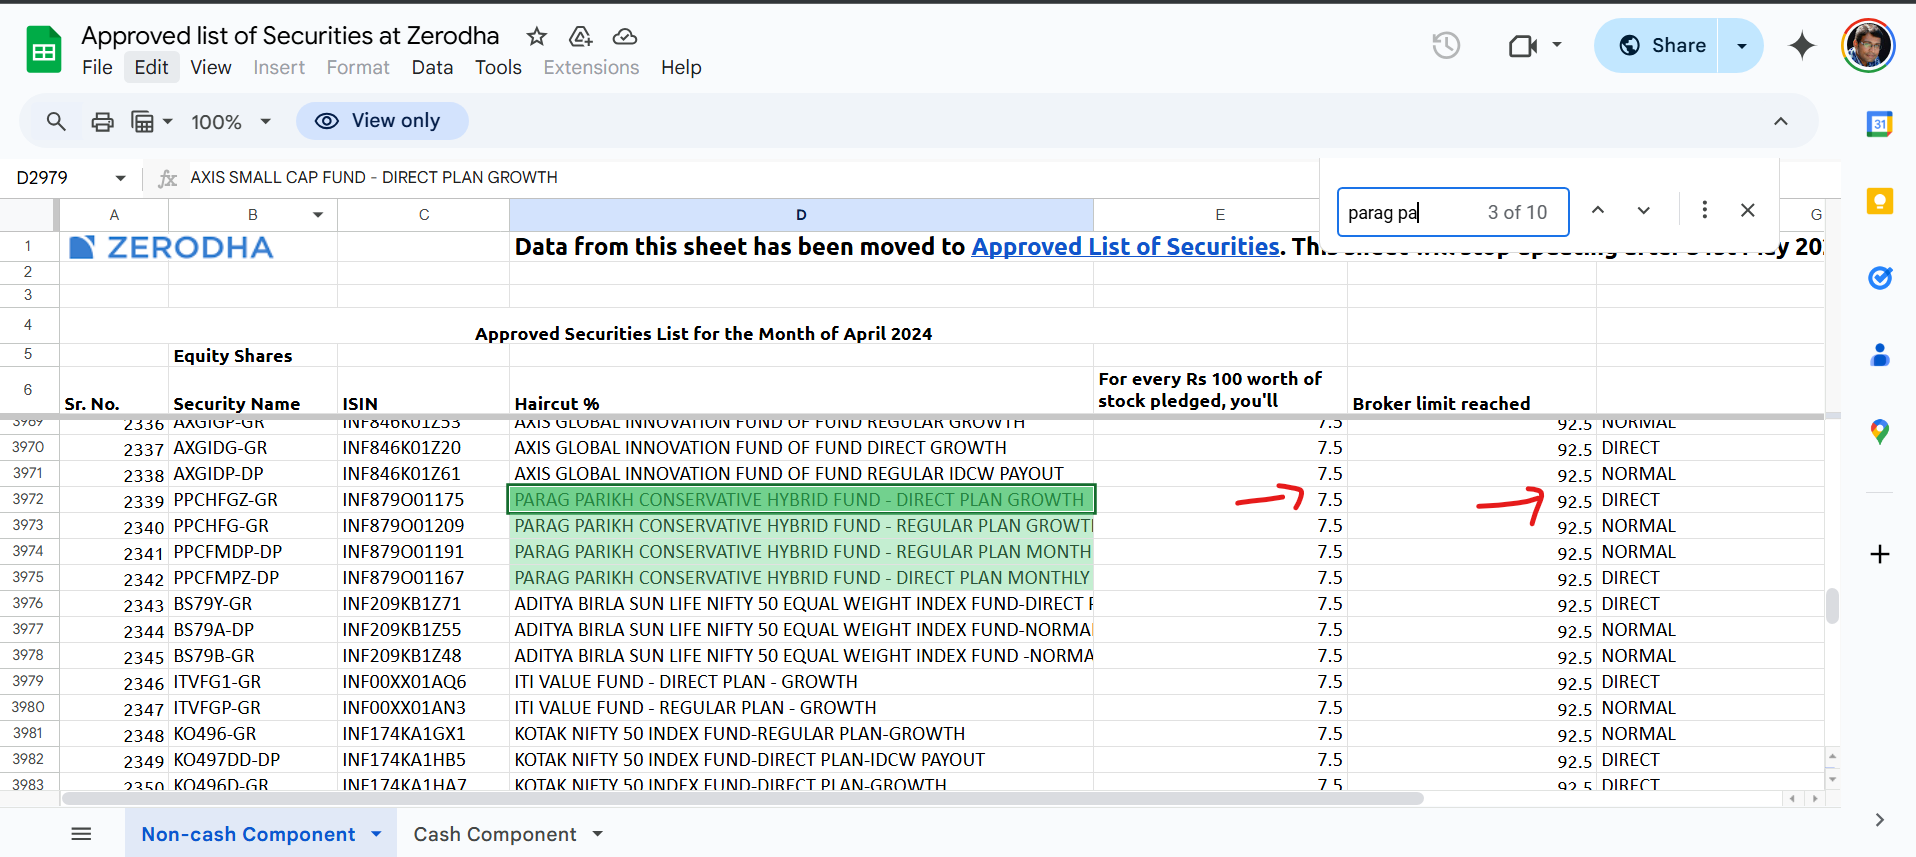
Task: Click the View only mode button
Action: pyautogui.click(x=381, y=121)
